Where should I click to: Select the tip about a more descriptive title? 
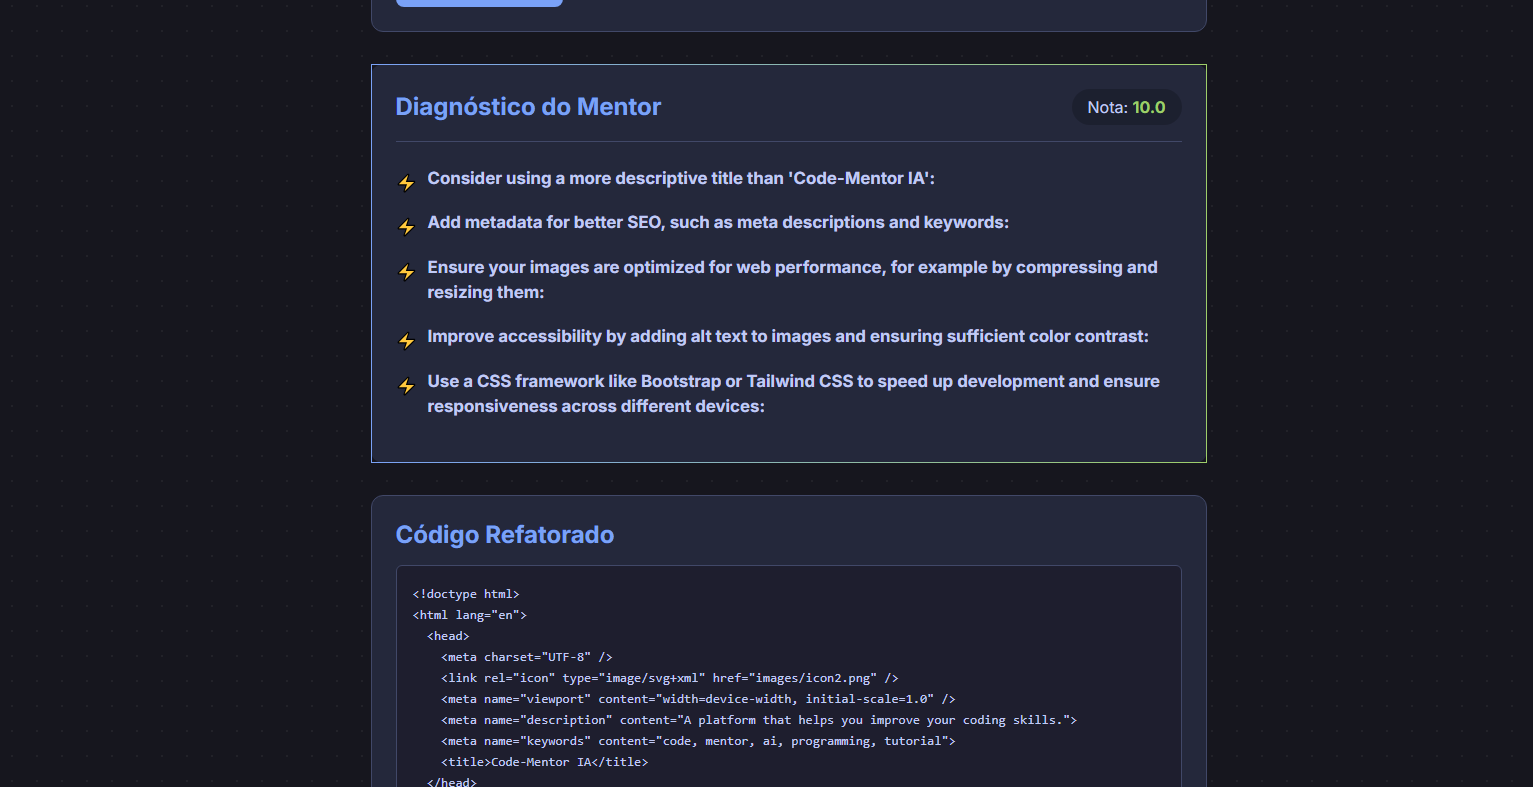pos(680,178)
